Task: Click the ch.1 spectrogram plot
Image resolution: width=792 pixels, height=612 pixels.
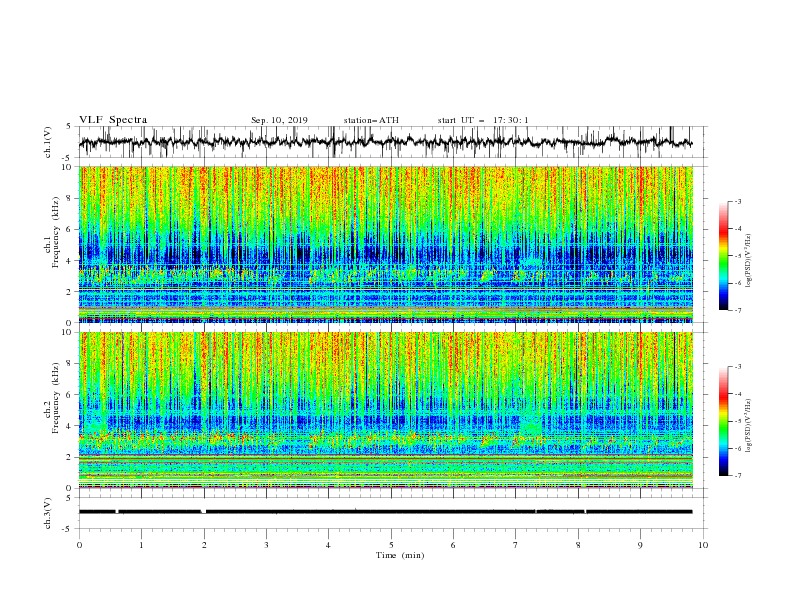Action: [386, 244]
